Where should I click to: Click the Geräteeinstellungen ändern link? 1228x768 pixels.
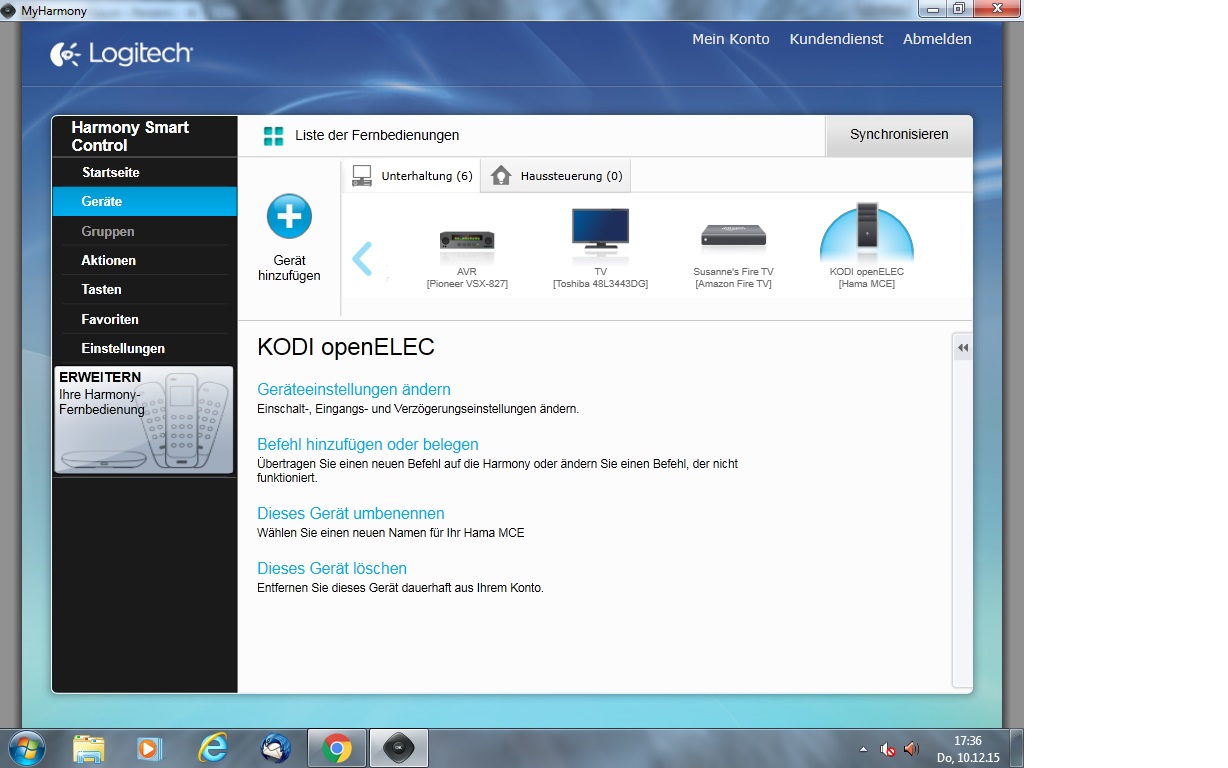pyautogui.click(x=354, y=389)
